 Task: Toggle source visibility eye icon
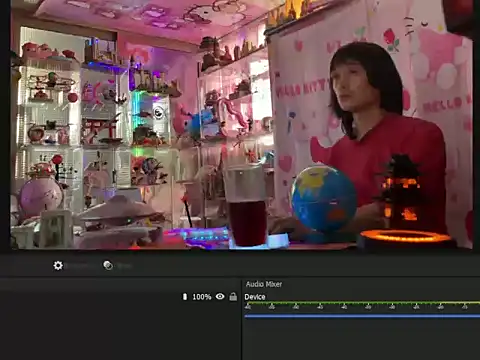click(220, 296)
